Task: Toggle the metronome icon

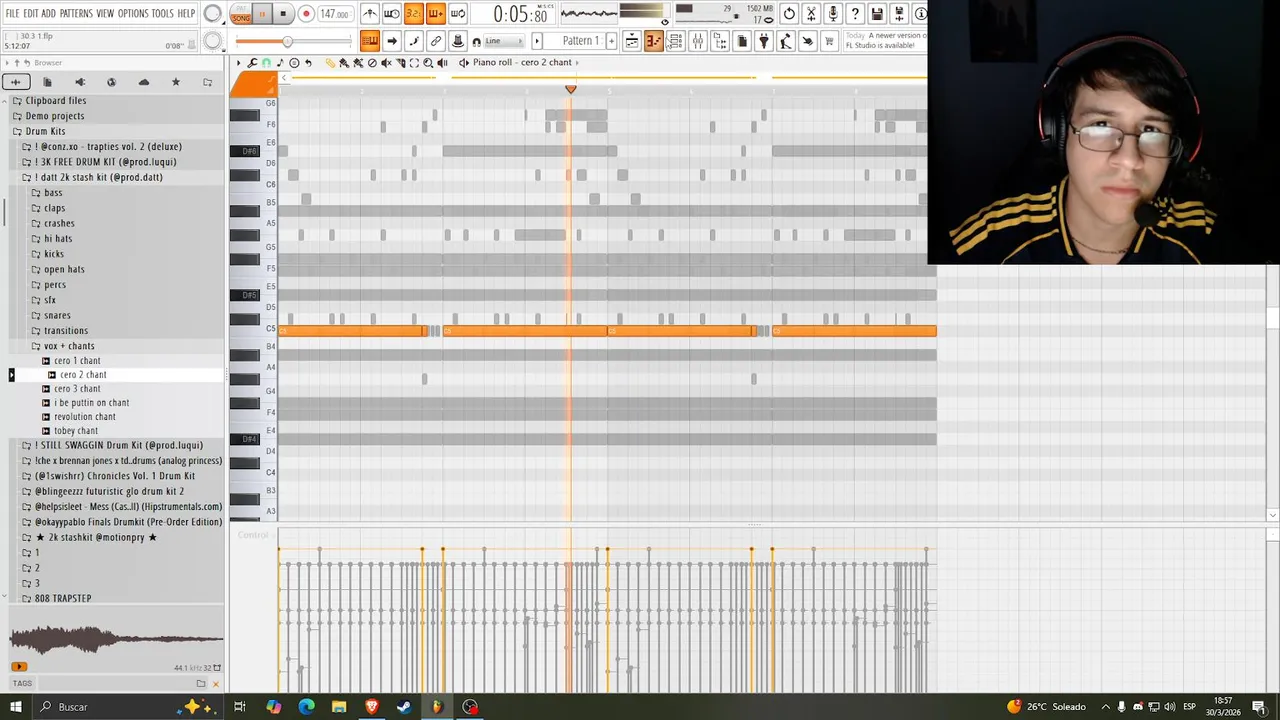Action: tap(370, 14)
